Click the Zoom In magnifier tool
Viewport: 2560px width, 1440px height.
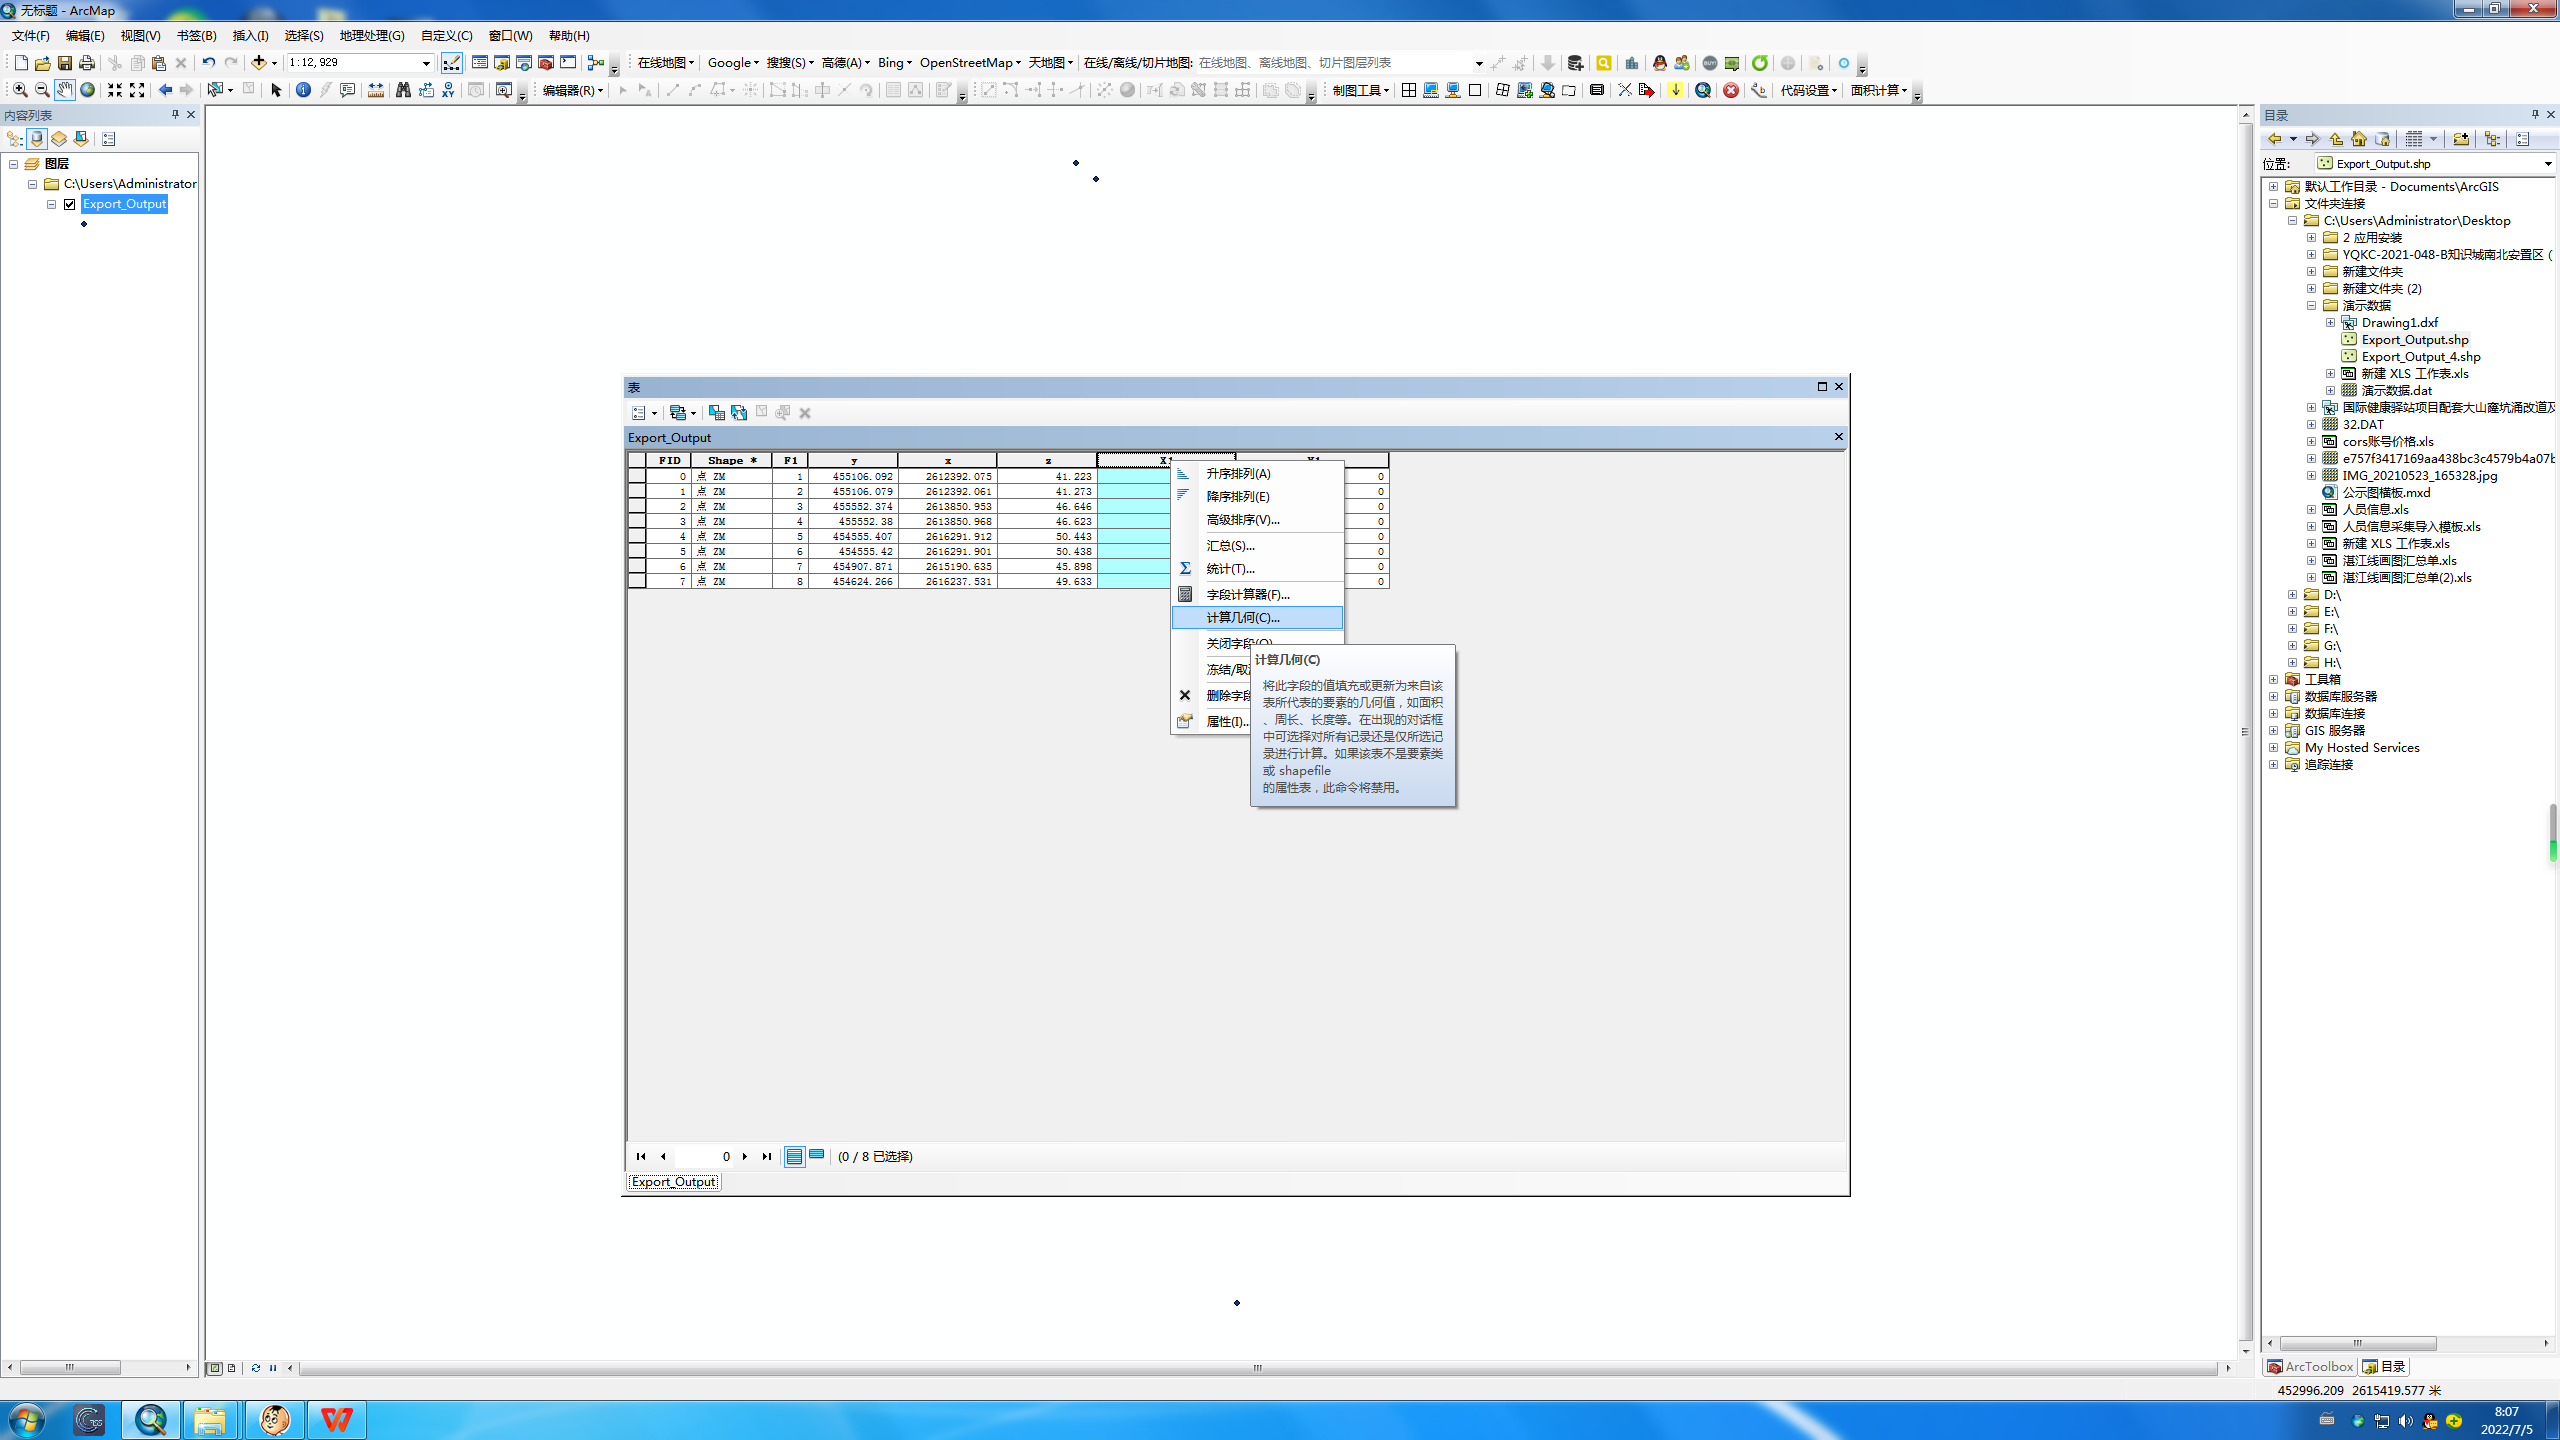[20, 90]
